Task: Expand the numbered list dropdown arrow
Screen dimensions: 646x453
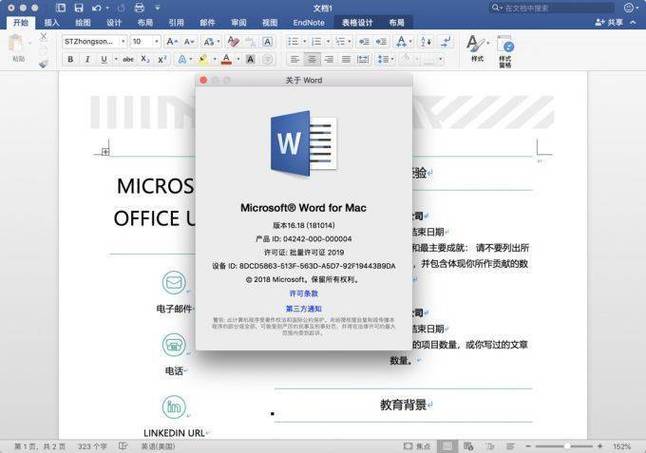Action: [328, 41]
